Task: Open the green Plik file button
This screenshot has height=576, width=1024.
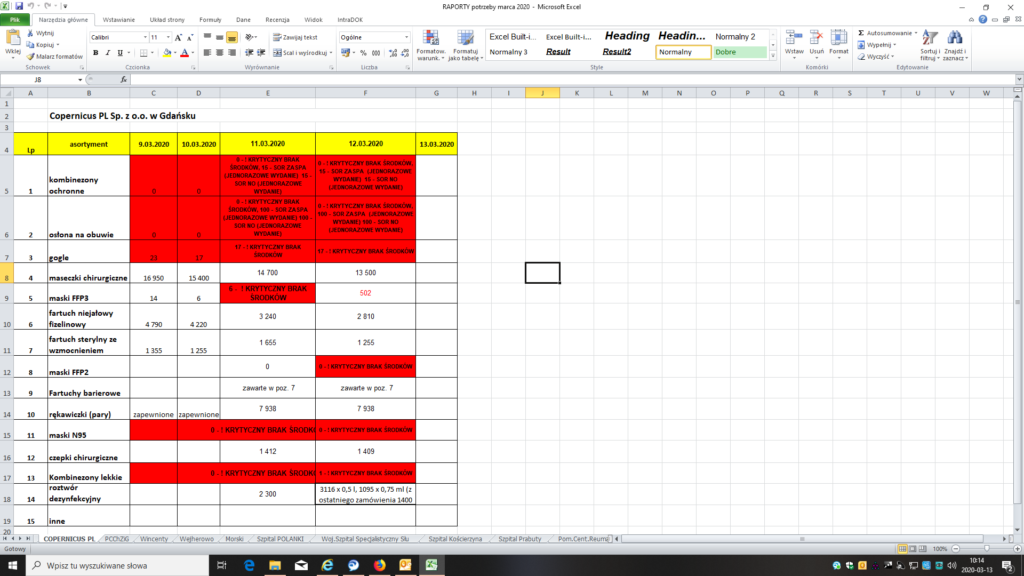Action: click(x=15, y=19)
